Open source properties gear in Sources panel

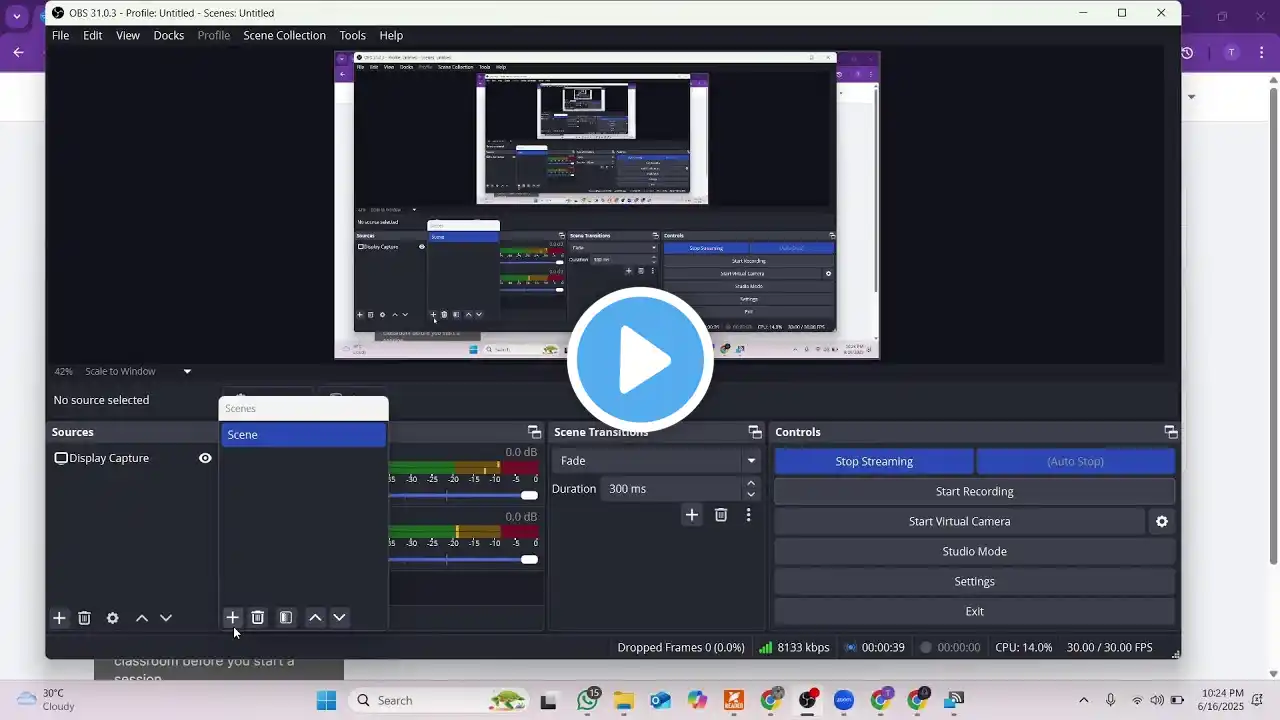coord(113,618)
